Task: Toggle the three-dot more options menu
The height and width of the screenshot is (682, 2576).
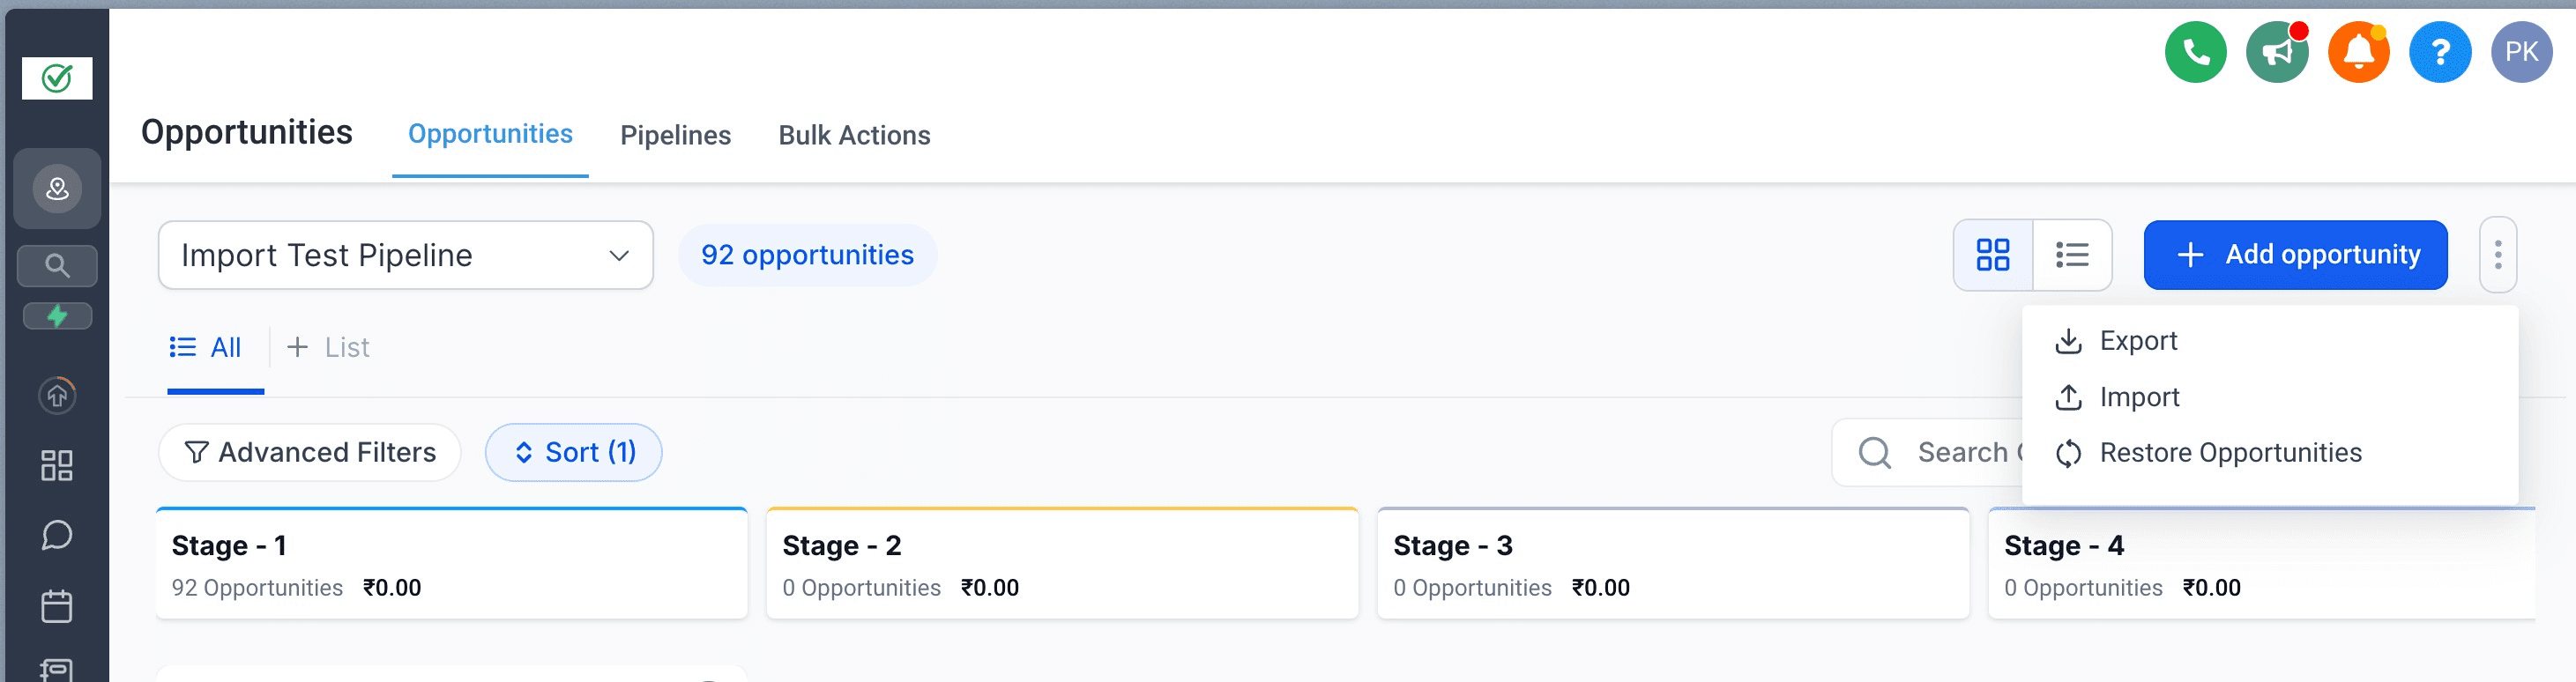Action: point(2497,255)
